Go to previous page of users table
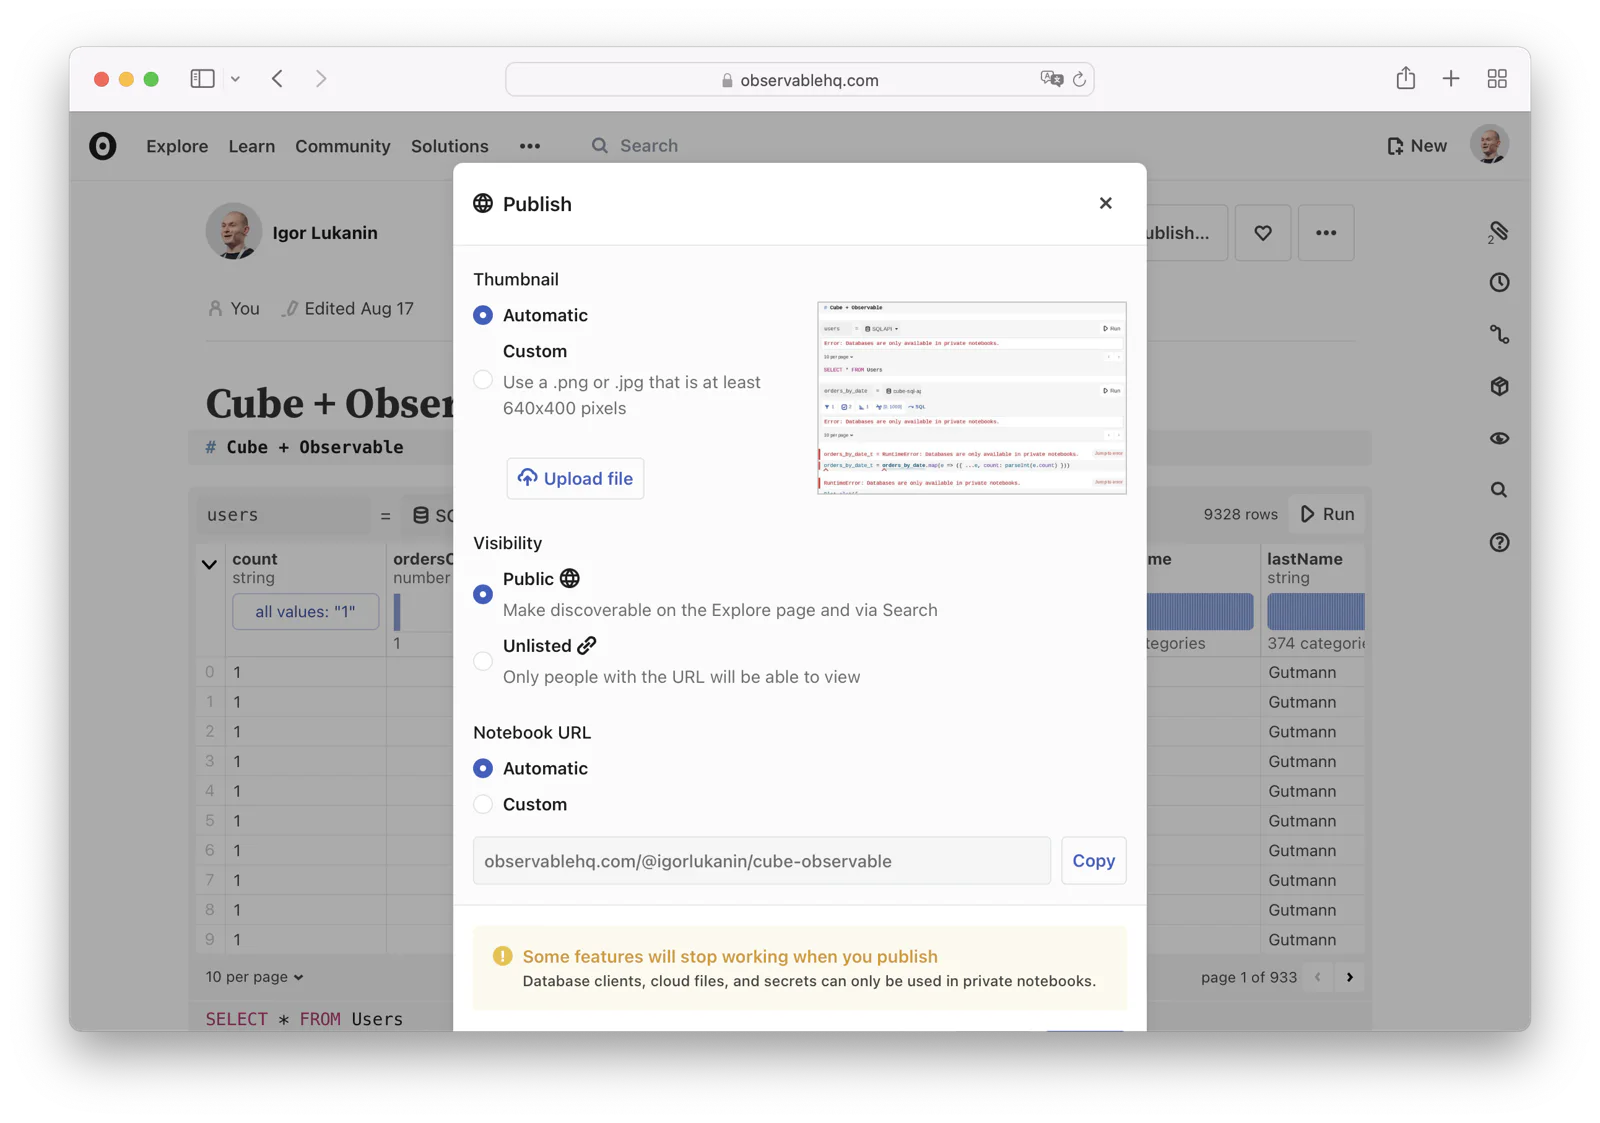Image resolution: width=1600 pixels, height=1123 pixels. pos(1318,977)
